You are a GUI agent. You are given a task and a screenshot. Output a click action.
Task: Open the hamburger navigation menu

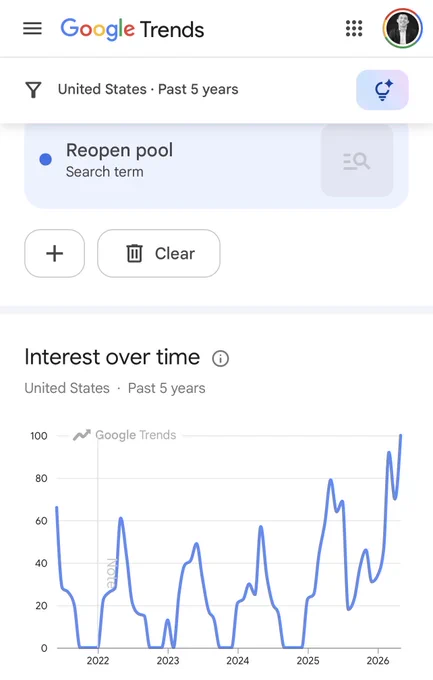33,29
